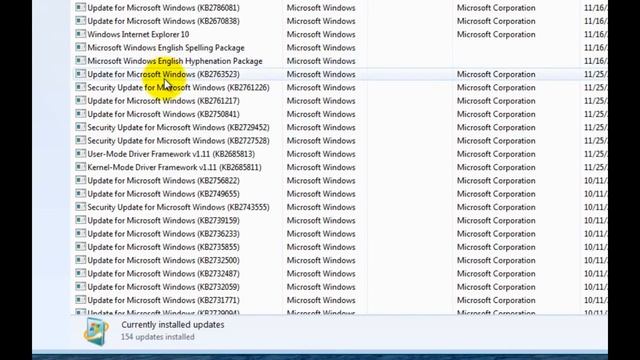The image size is (640, 360).
Task: Click icon beside English Spelling Package
Action: pos(80,47)
